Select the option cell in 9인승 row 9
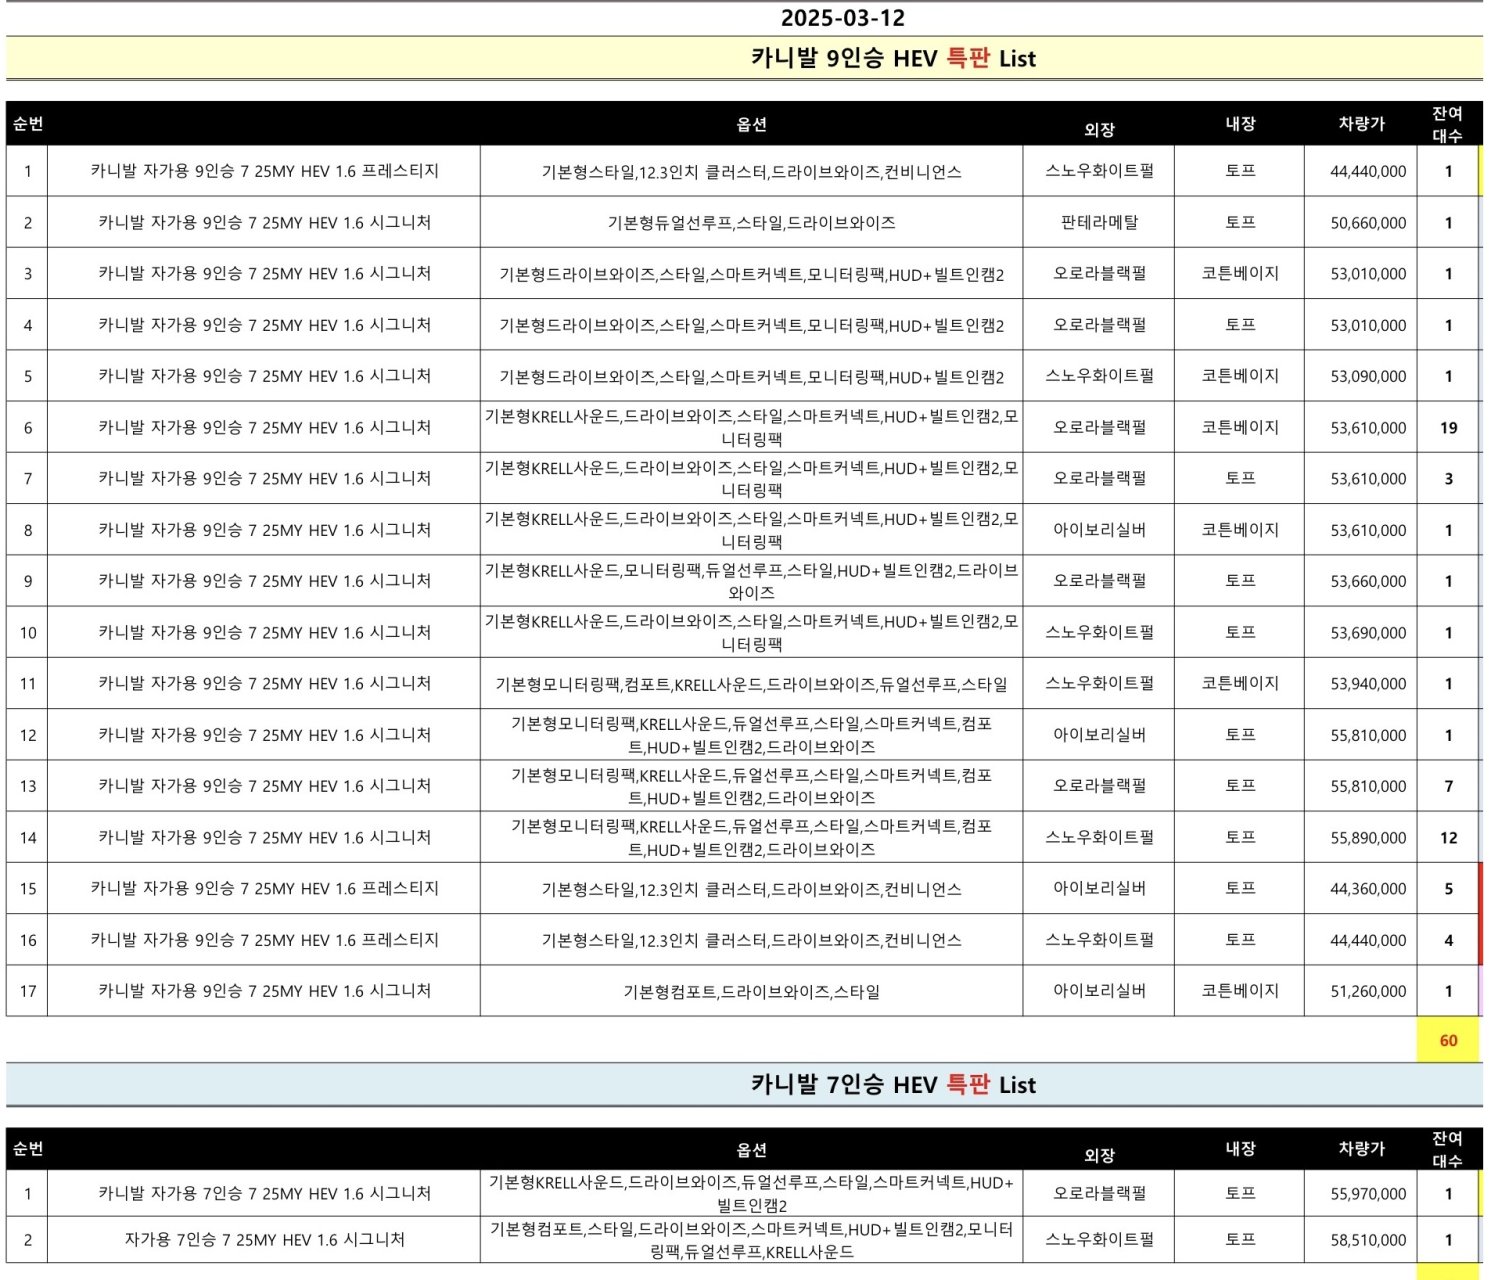Image resolution: width=1491 pixels, height=1280 pixels. 751,581
